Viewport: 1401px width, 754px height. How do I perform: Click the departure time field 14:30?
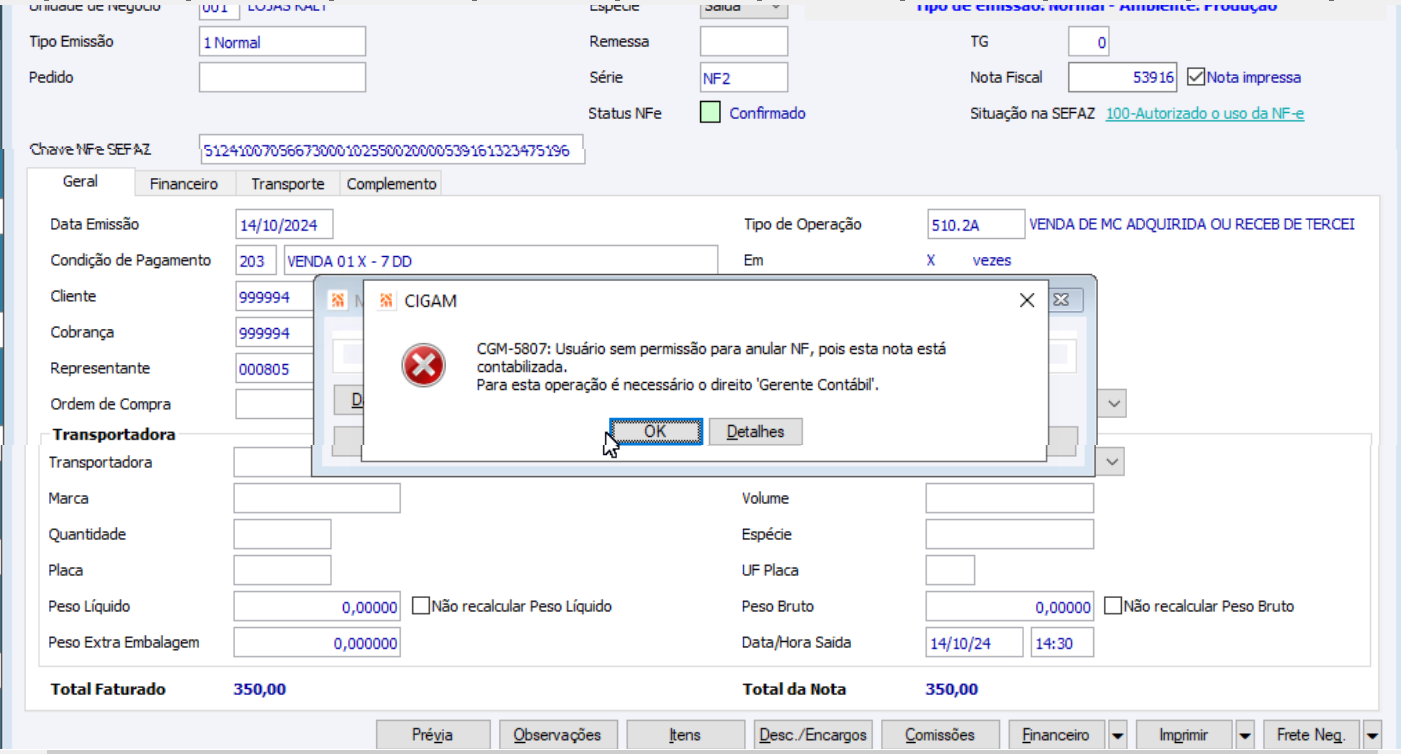1062,642
